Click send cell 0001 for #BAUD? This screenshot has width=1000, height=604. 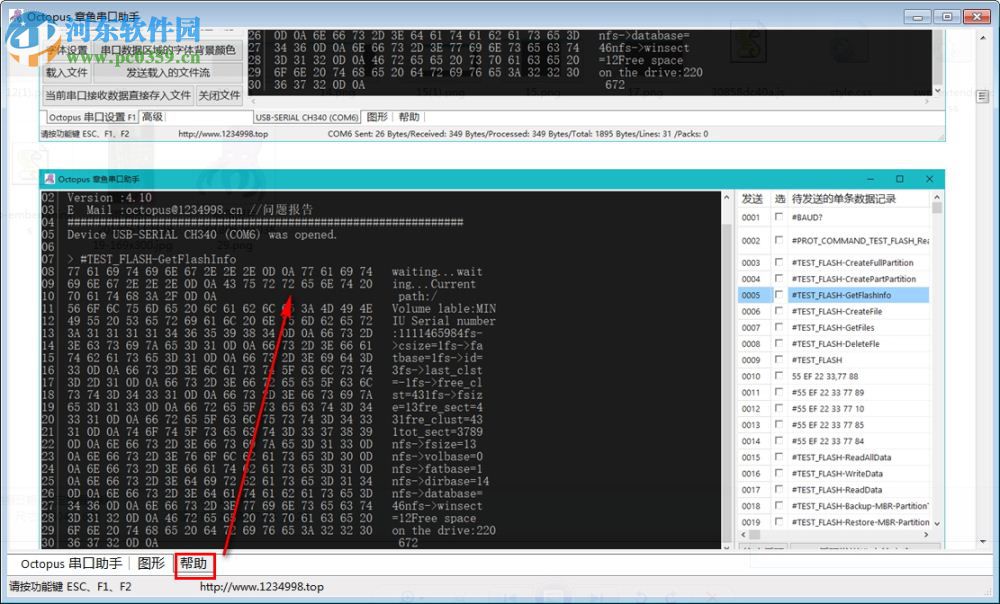[x=751, y=217]
